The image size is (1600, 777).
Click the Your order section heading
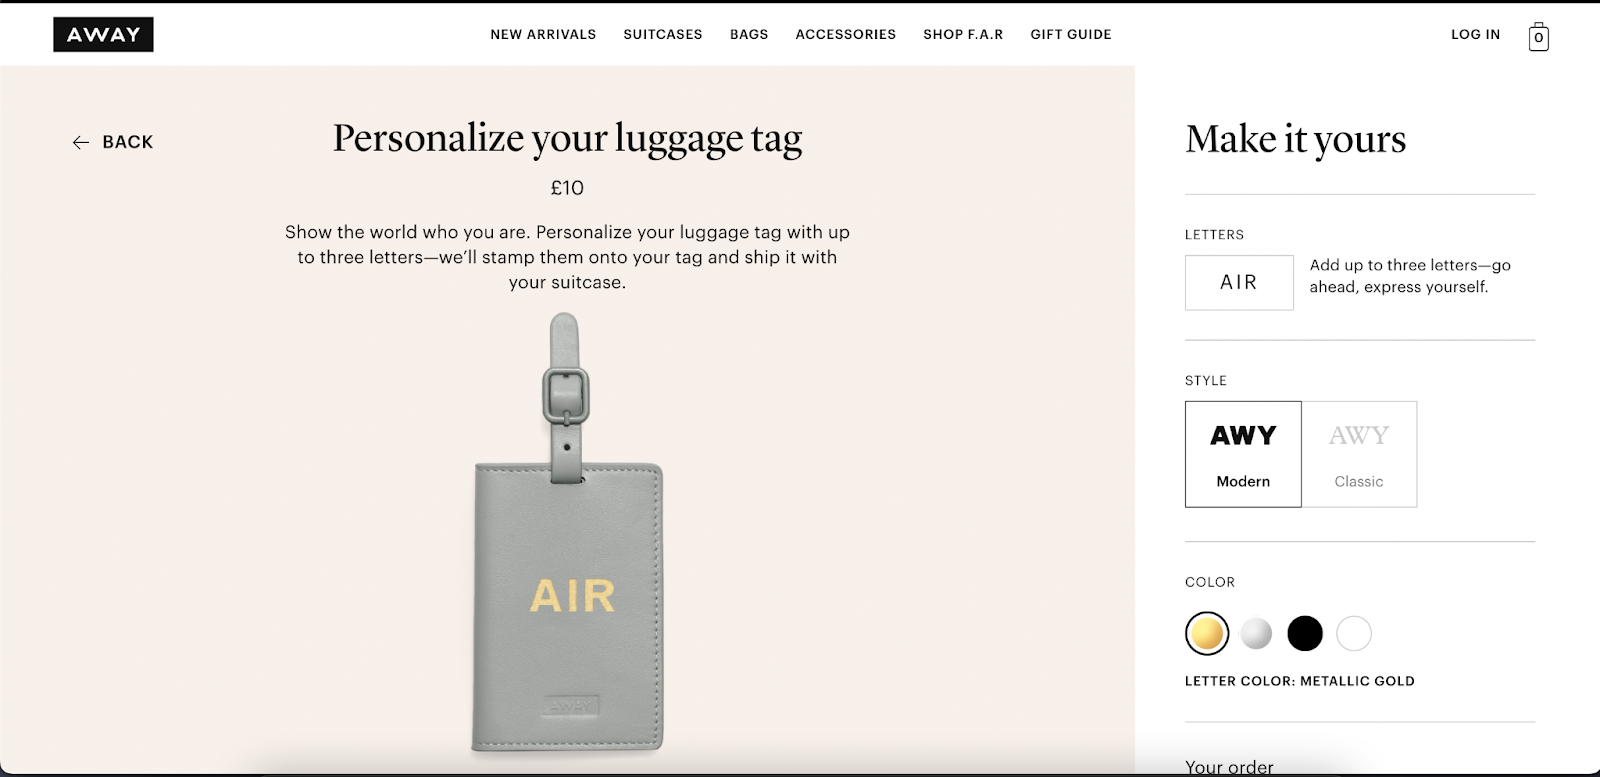[x=1229, y=766]
